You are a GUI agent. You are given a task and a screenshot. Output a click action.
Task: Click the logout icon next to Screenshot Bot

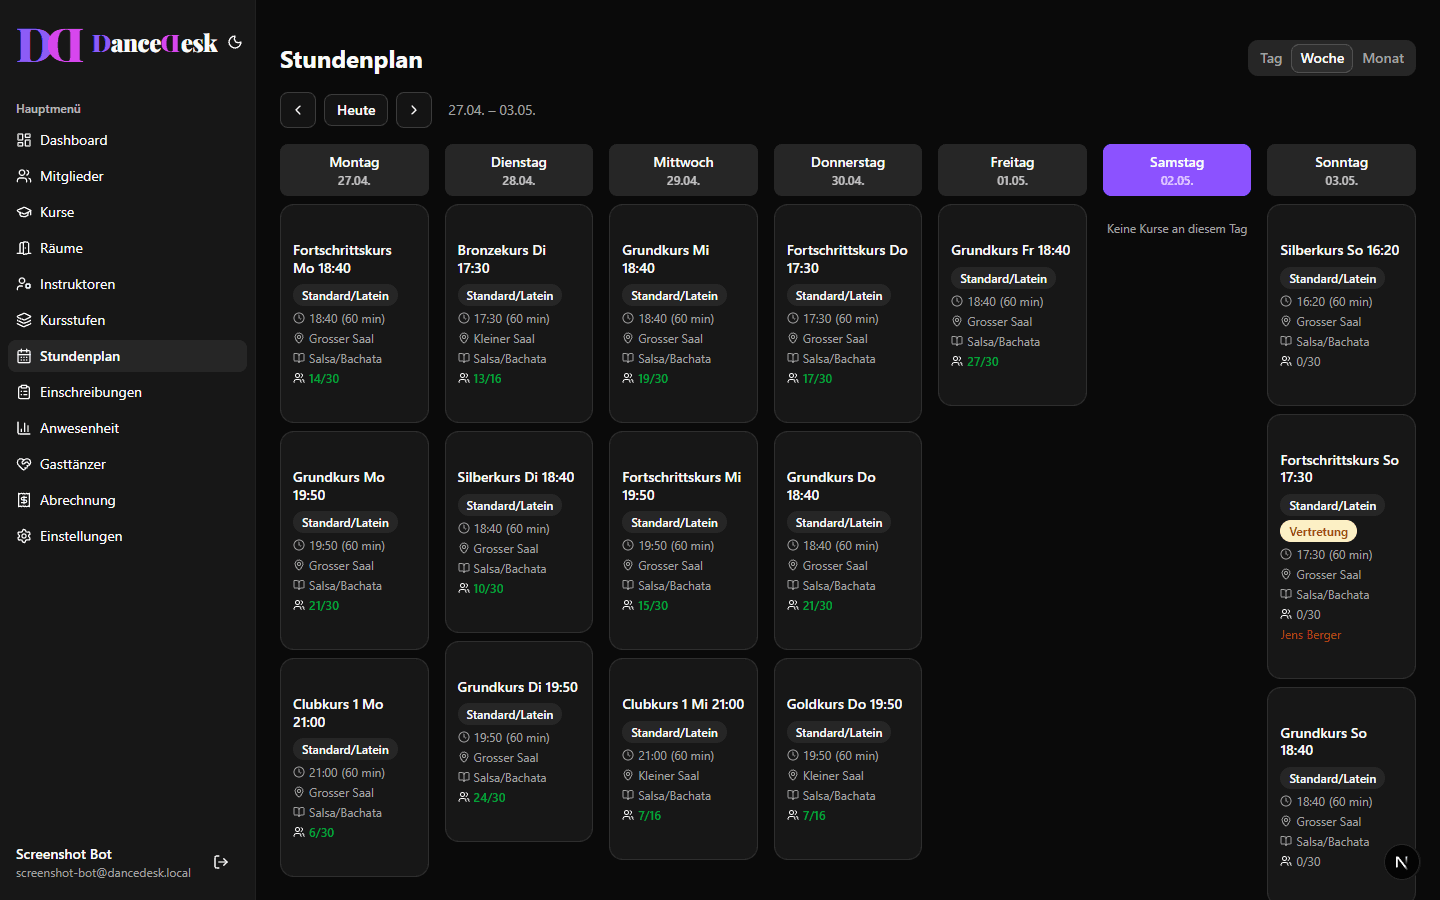(x=221, y=862)
